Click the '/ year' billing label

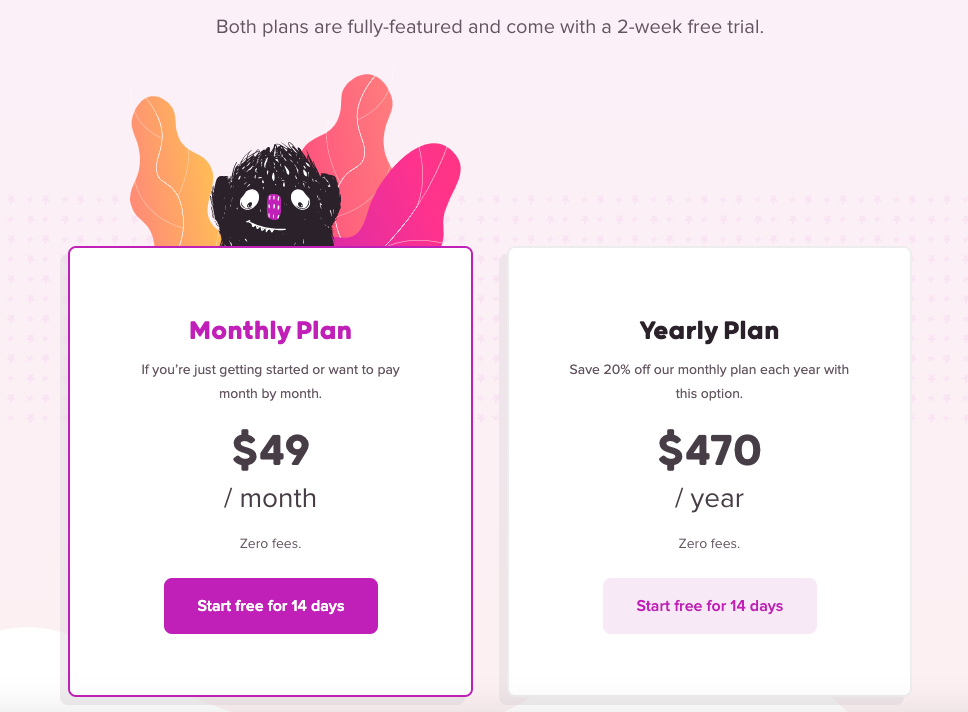(709, 499)
